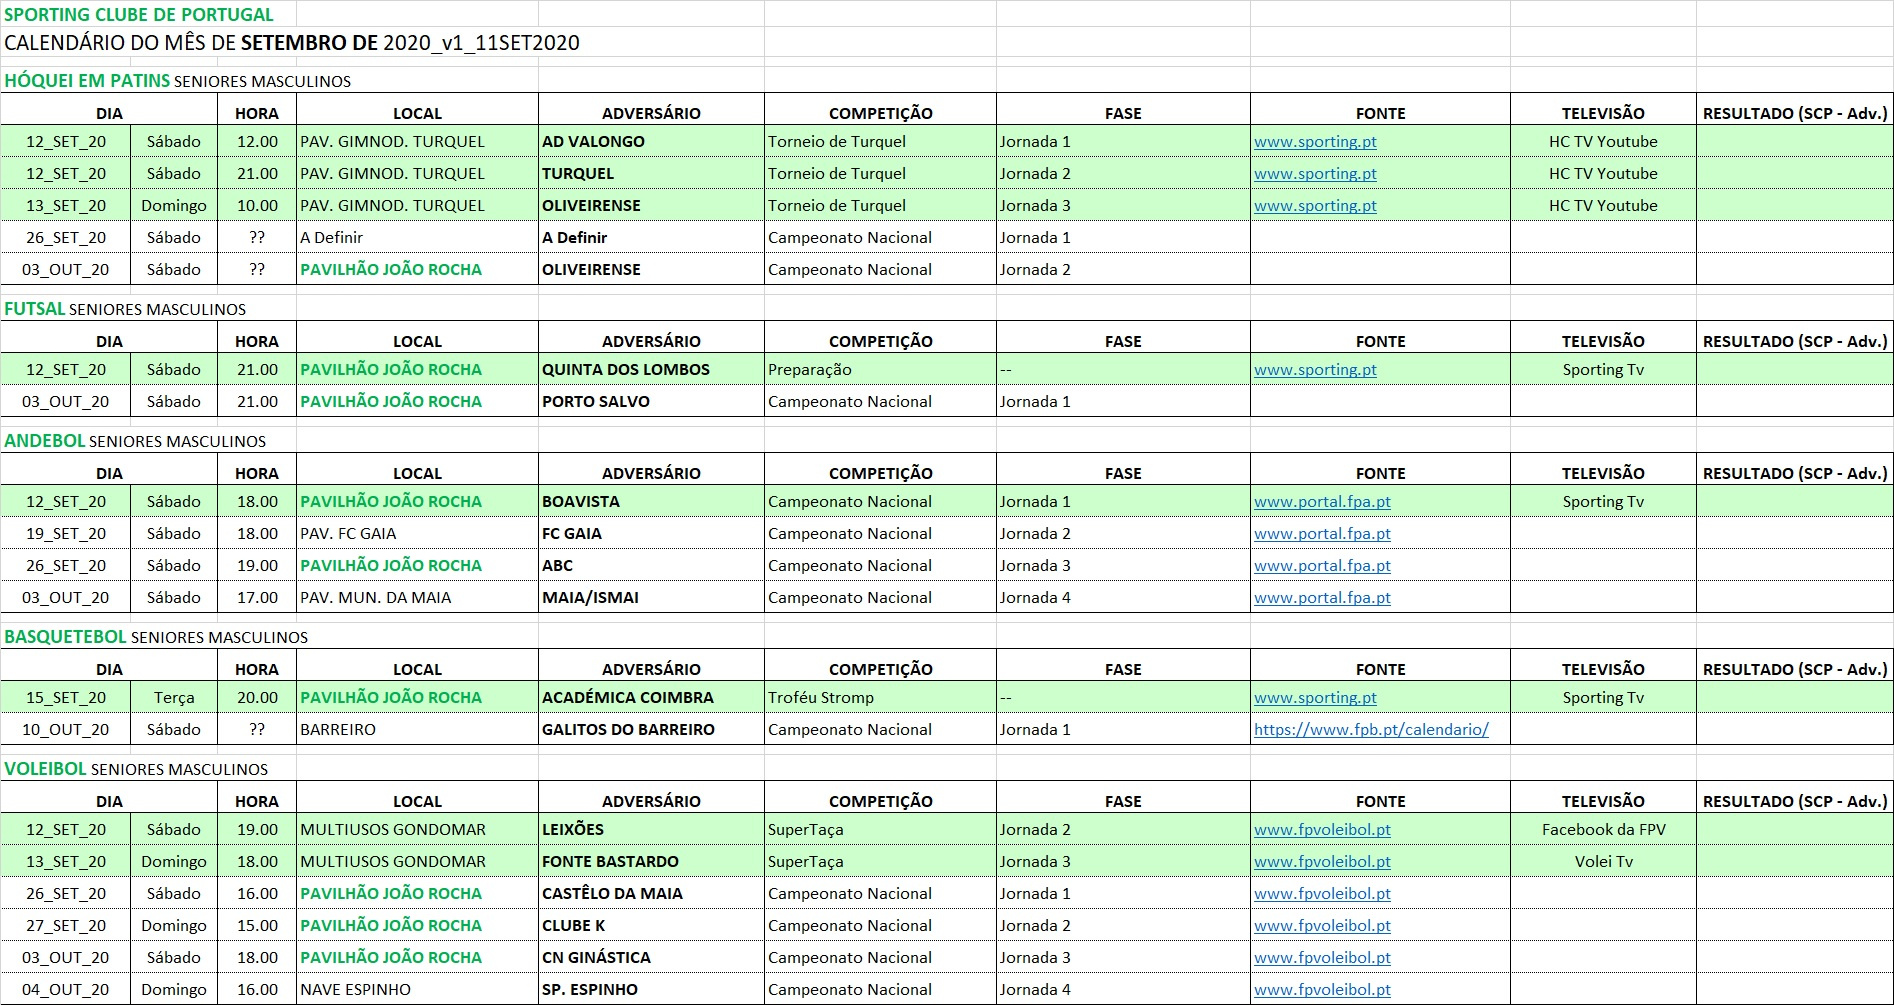1894x1005 pixels.
Task: Click the QUINTA DOS LOMBOS cell
Action: pos(651,370)
